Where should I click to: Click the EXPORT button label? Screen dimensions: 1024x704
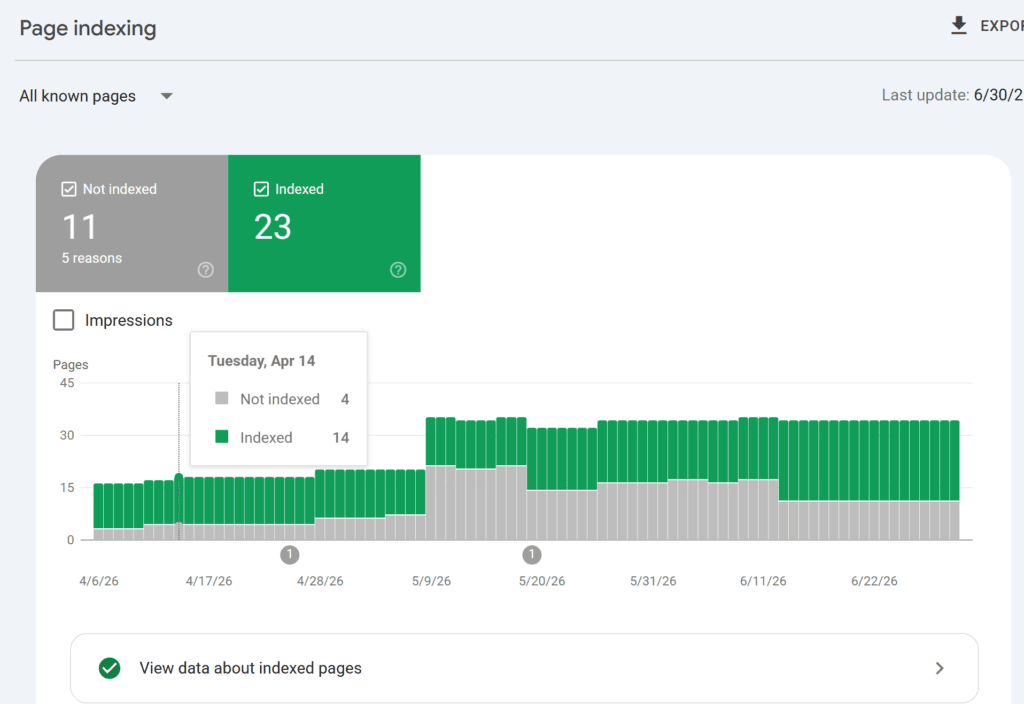[x=1002, y=26]
